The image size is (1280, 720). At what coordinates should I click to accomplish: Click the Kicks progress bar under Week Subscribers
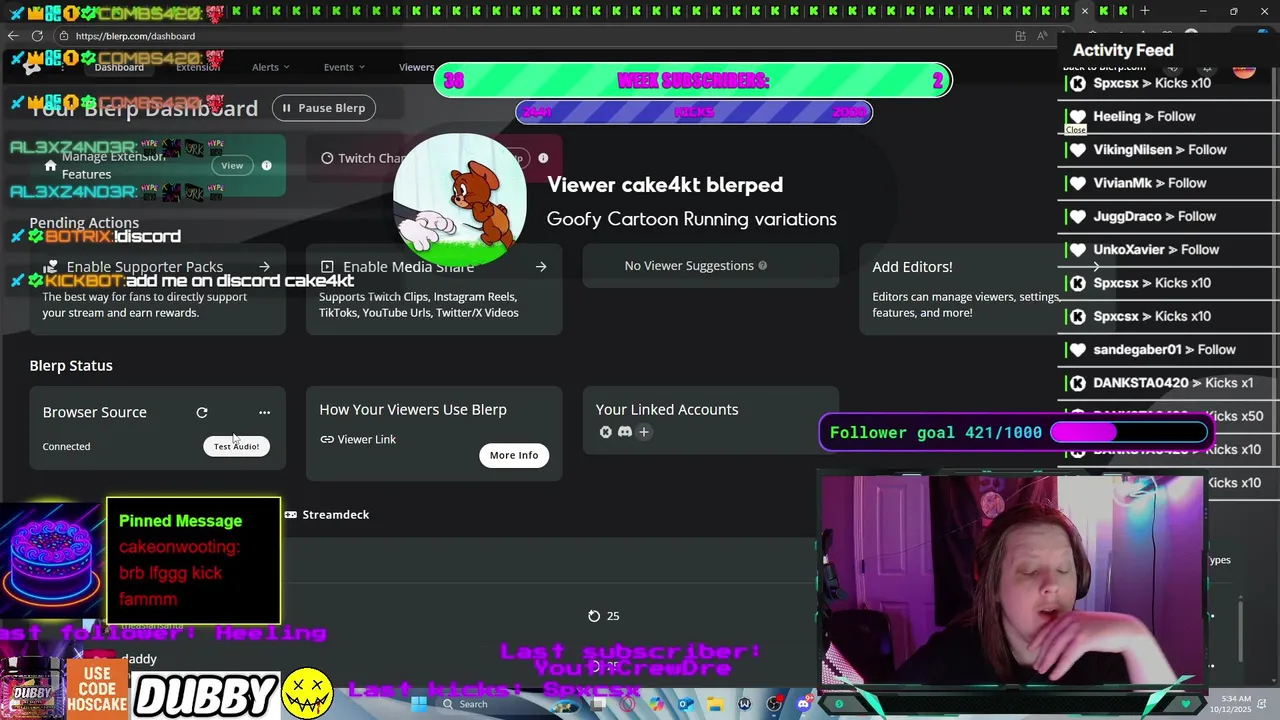click(694, 112)
